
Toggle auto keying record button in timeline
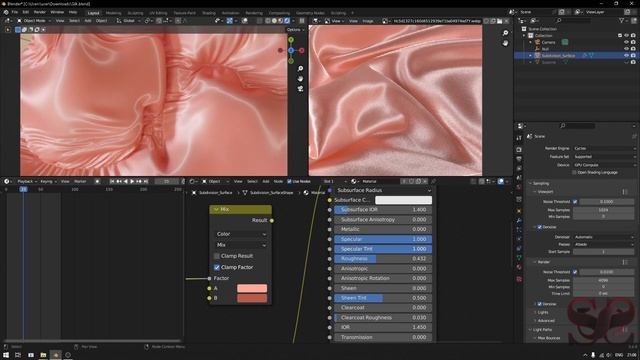(97, 181)
